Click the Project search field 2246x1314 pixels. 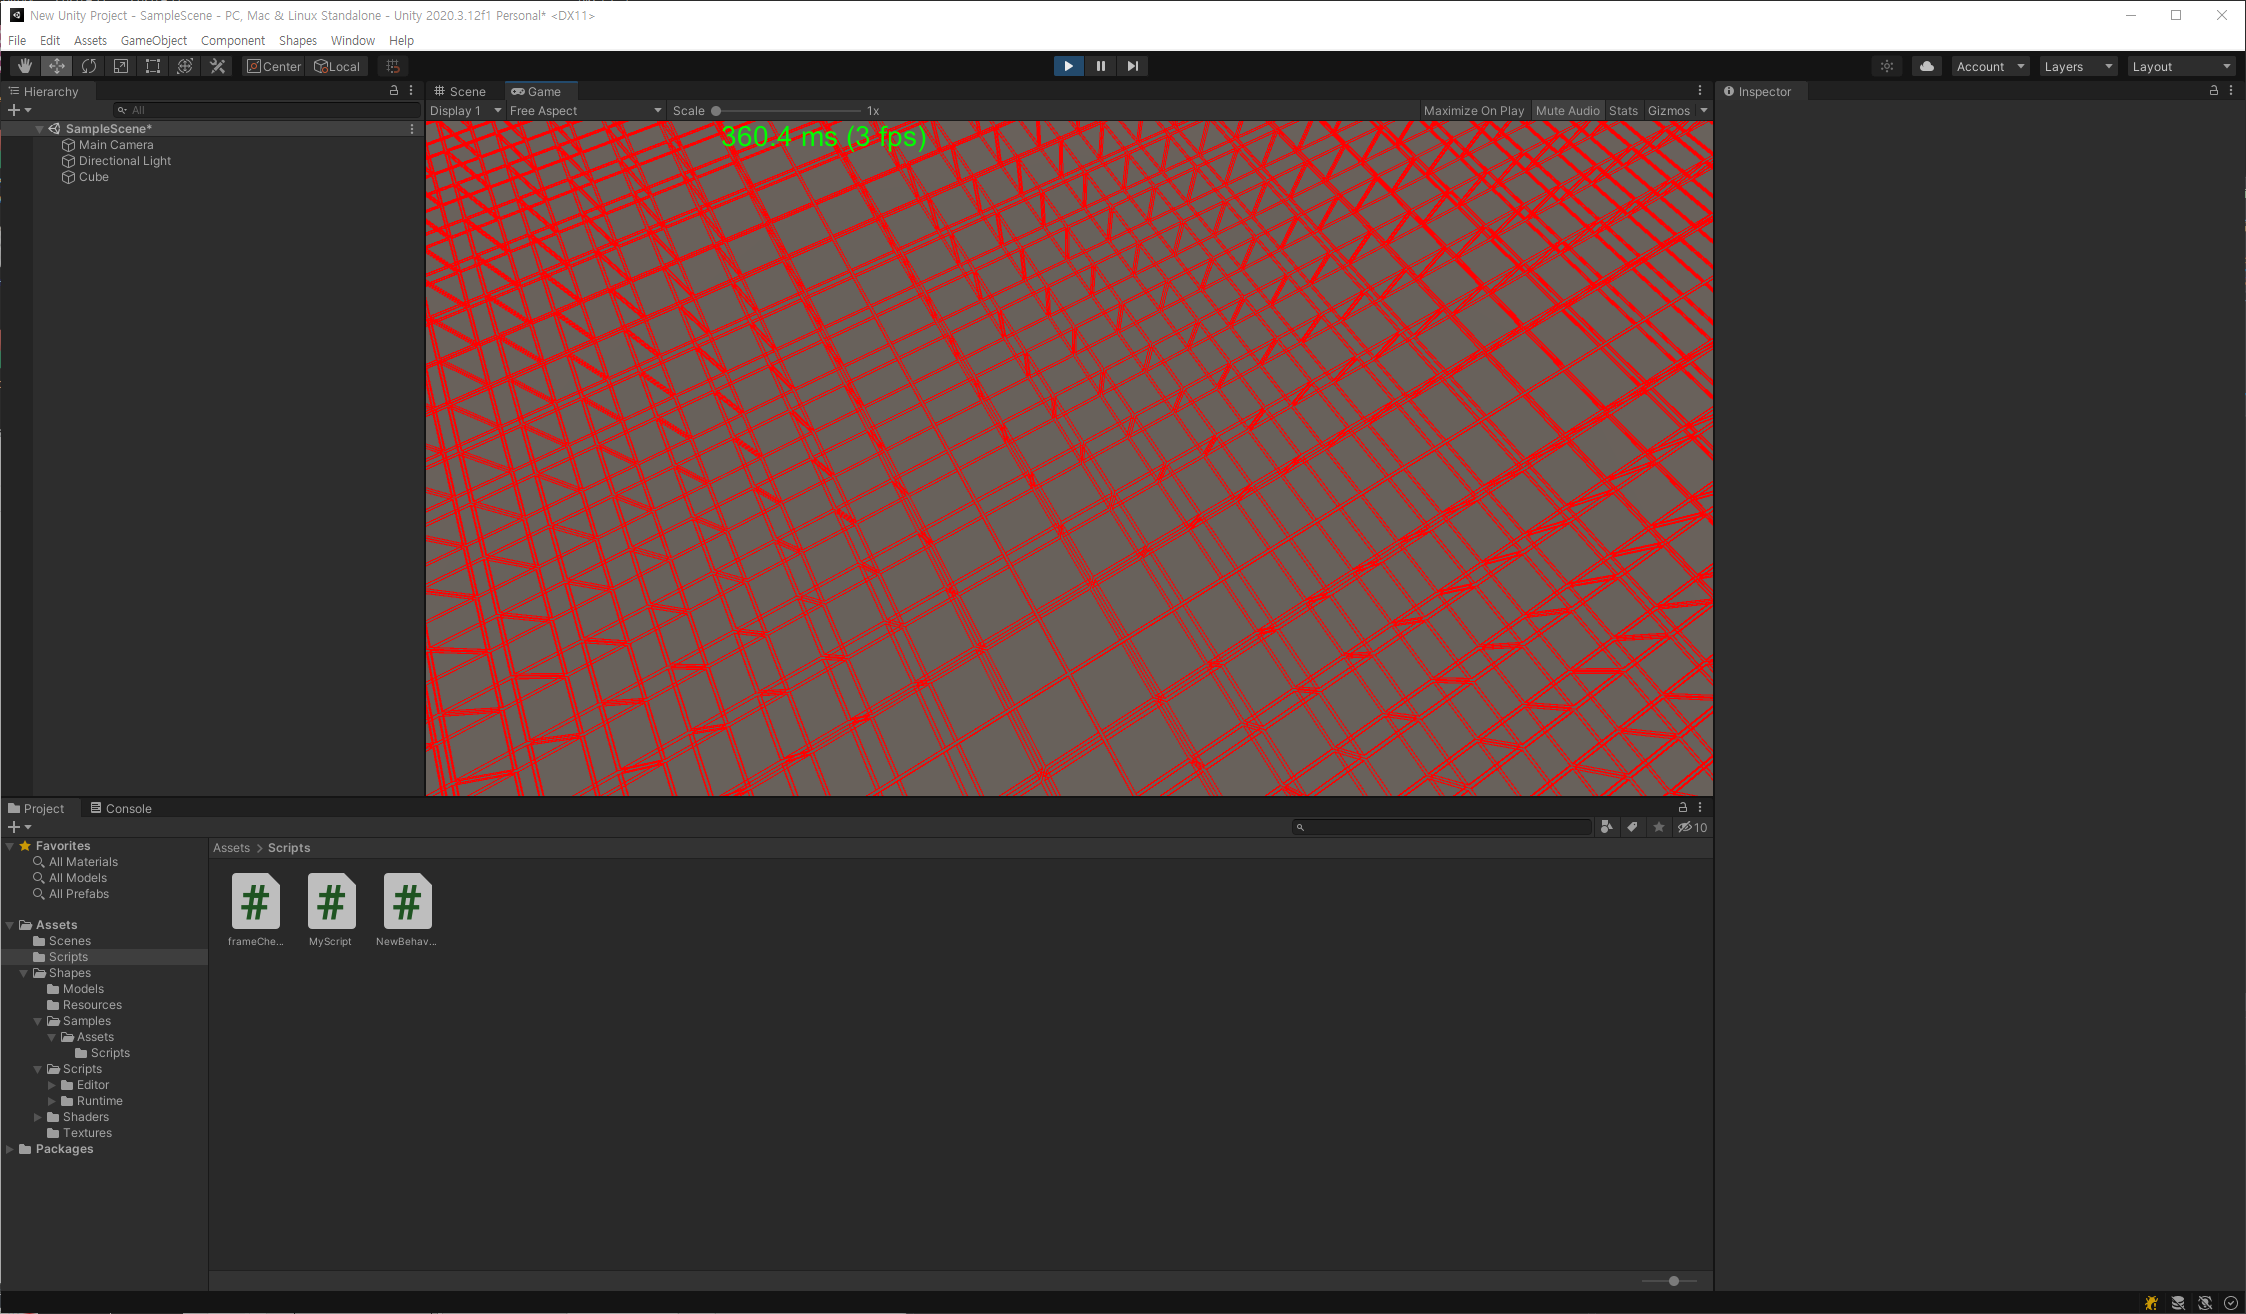tap(1441, 827)
